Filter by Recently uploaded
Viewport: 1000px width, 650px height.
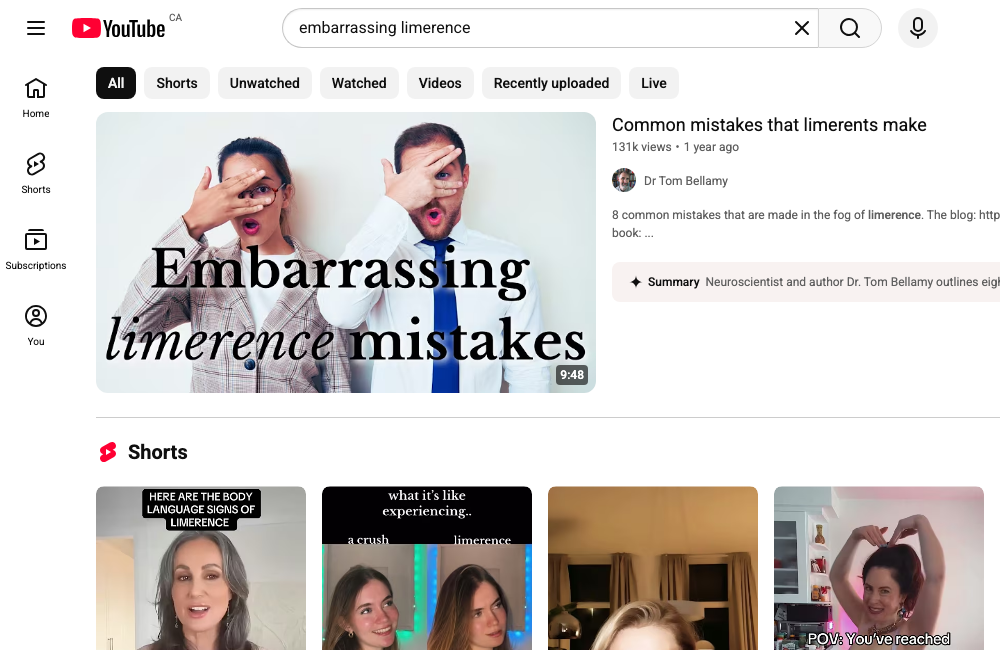pos(551,83)
